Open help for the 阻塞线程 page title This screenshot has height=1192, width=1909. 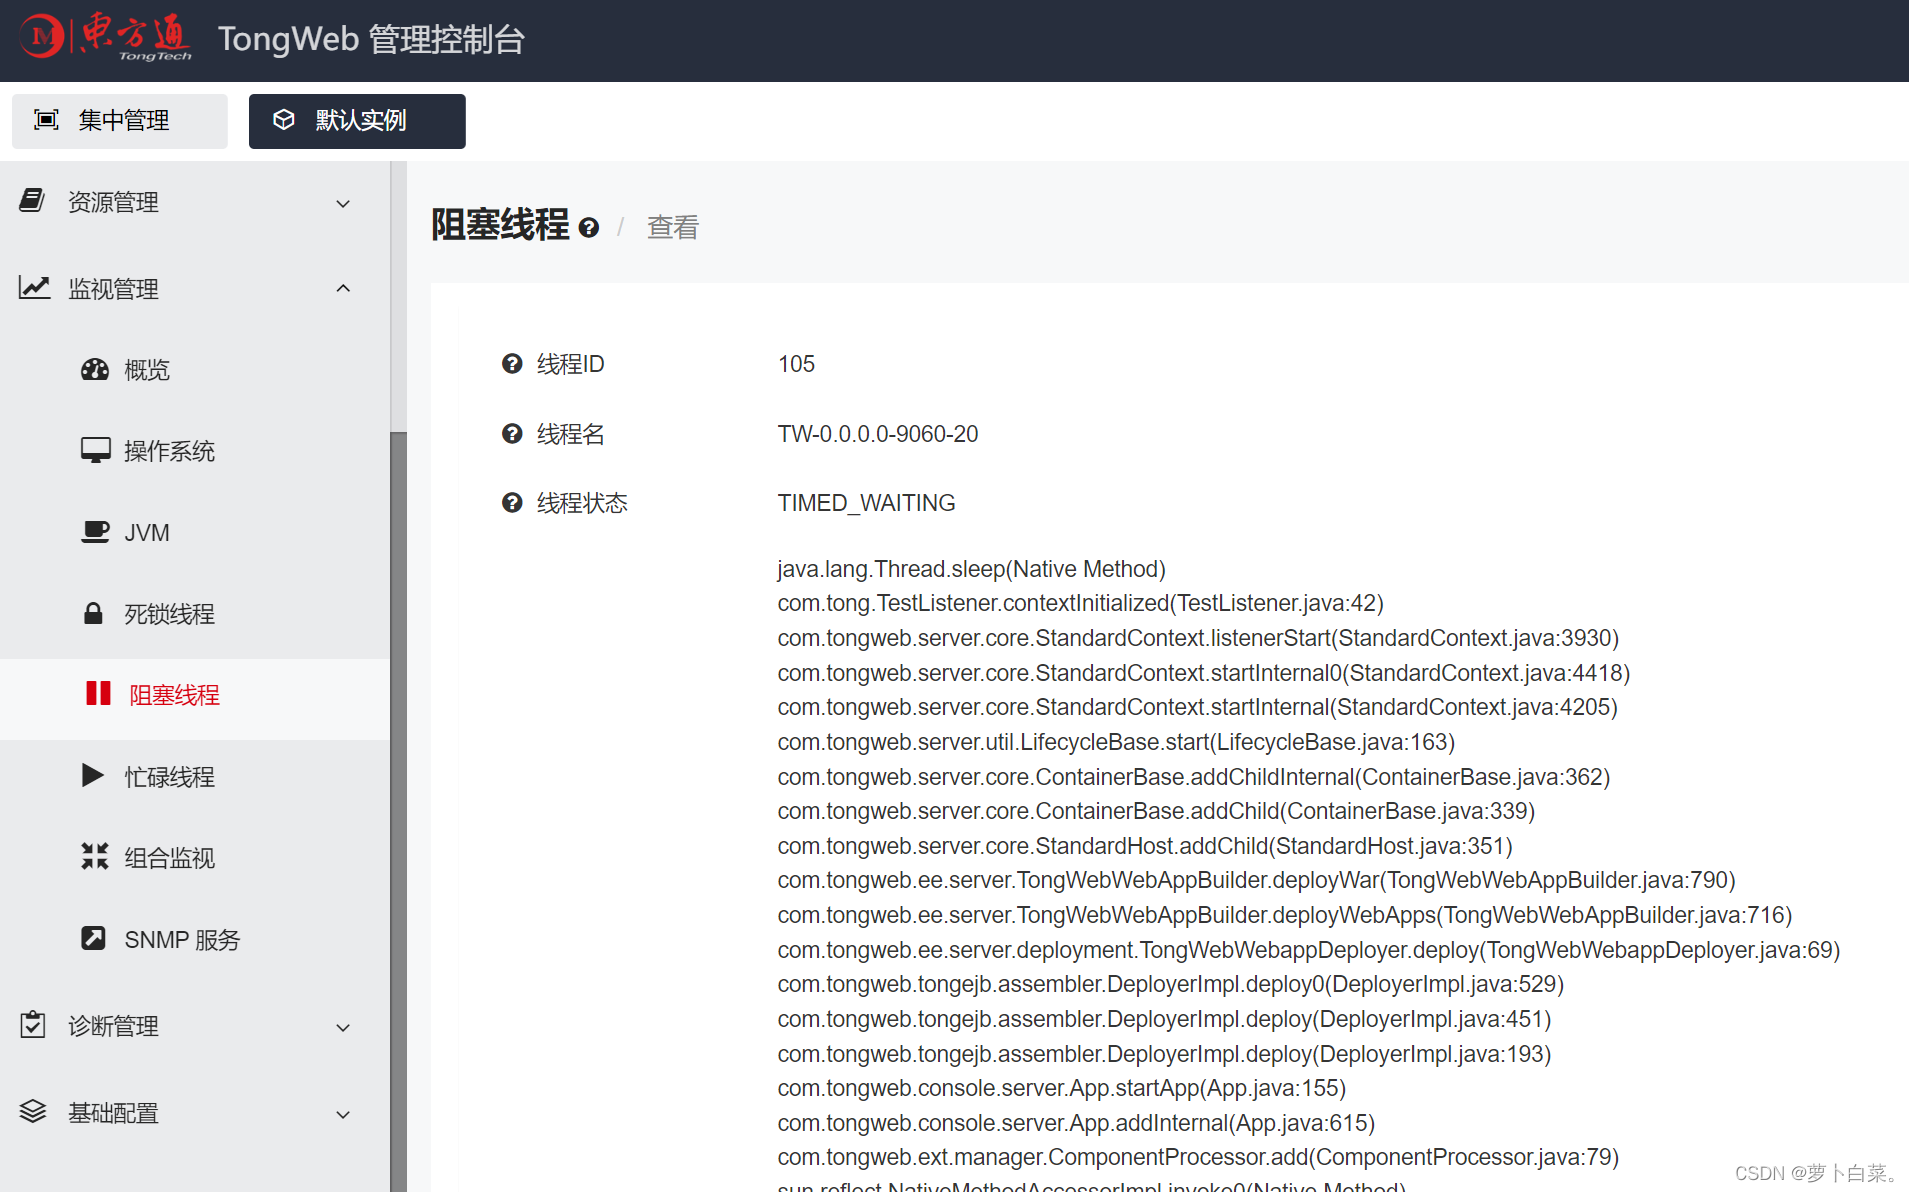(589, 228)
